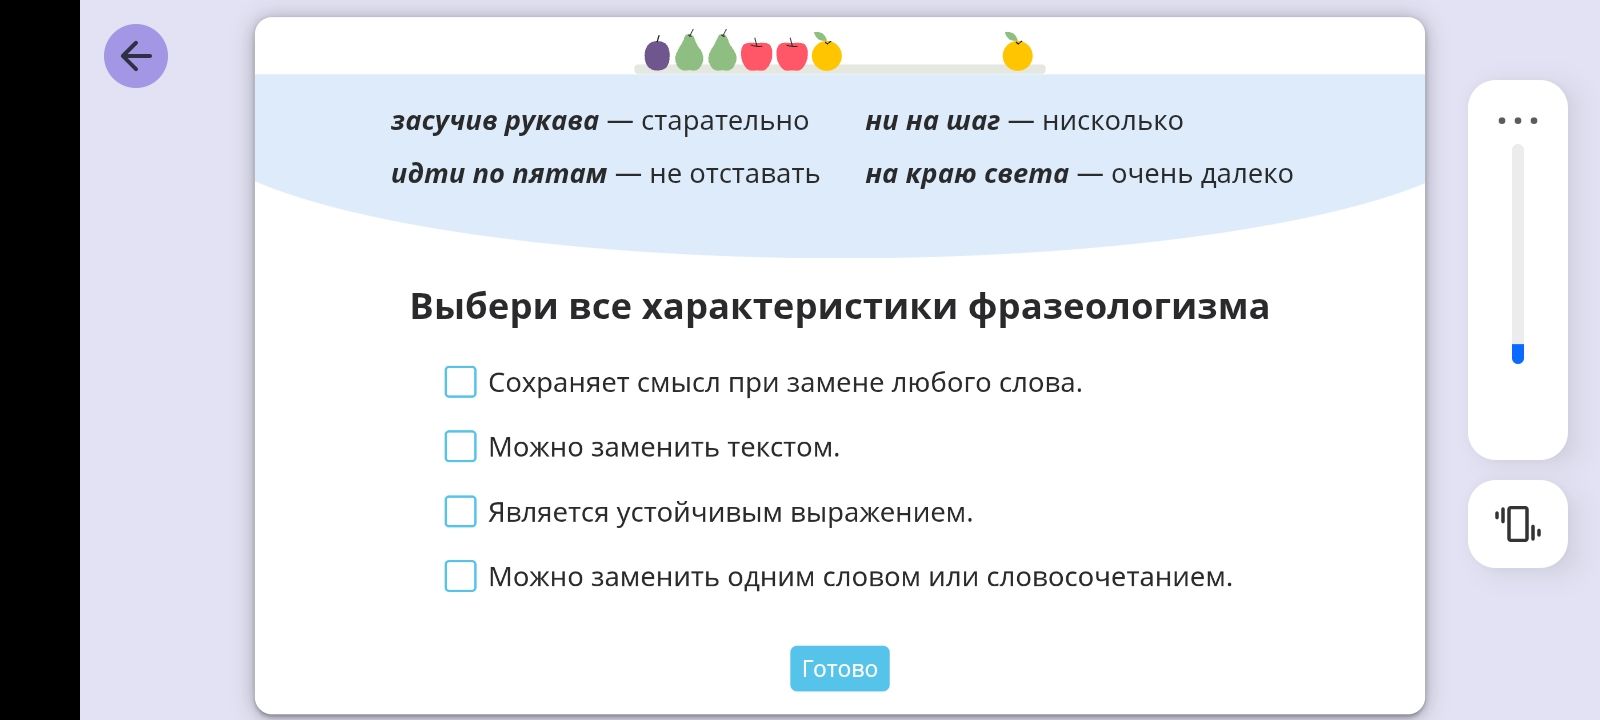Click the blue volume slider handle
Viewport: 1600px width, 720px height.
1517,354
